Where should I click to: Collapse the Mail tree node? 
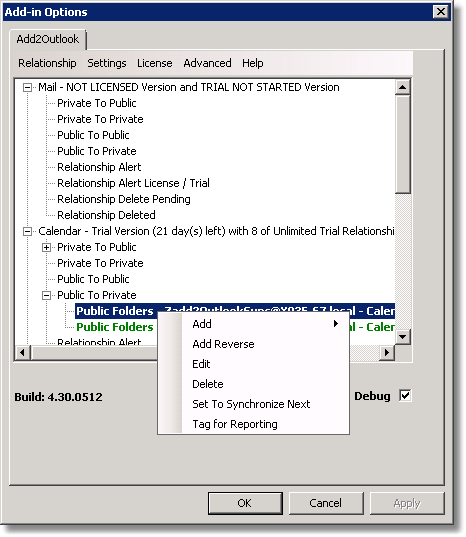coord(27,88)
